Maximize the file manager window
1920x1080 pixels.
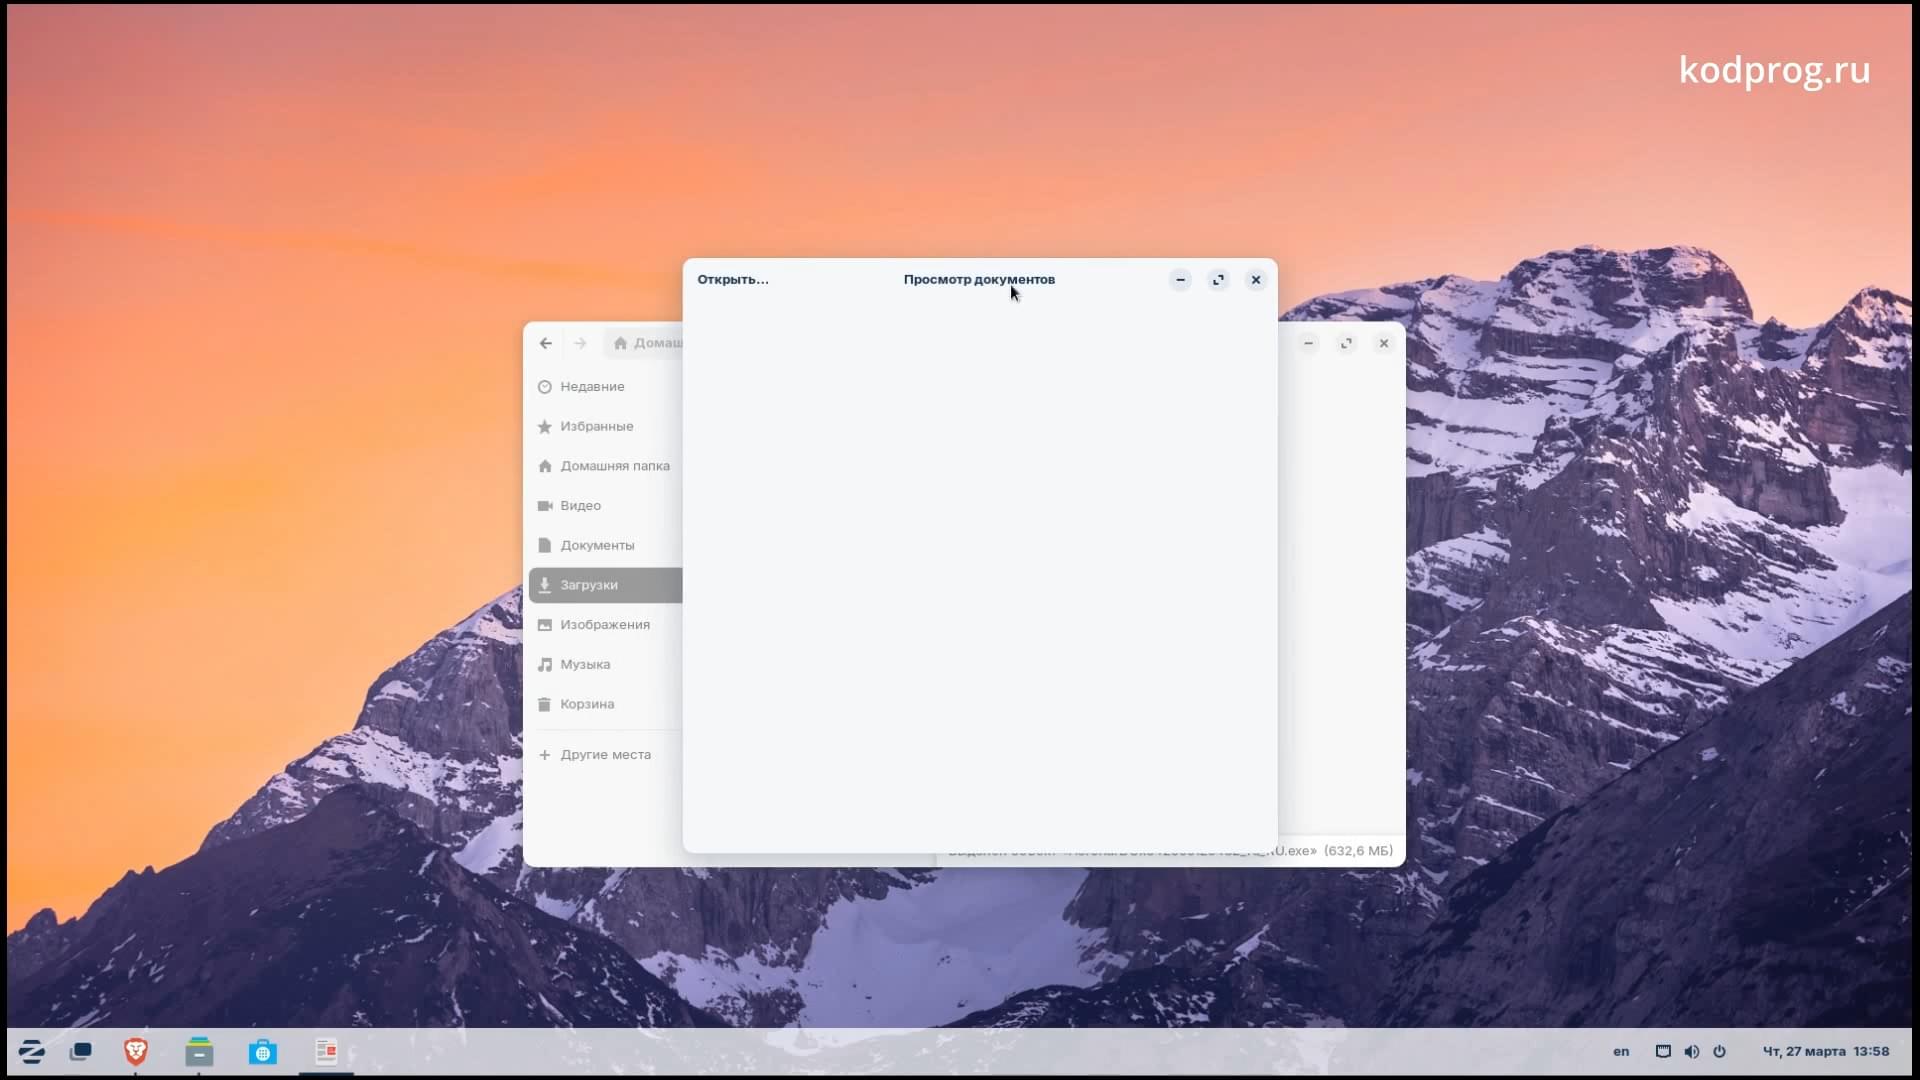click(1346, 343)
